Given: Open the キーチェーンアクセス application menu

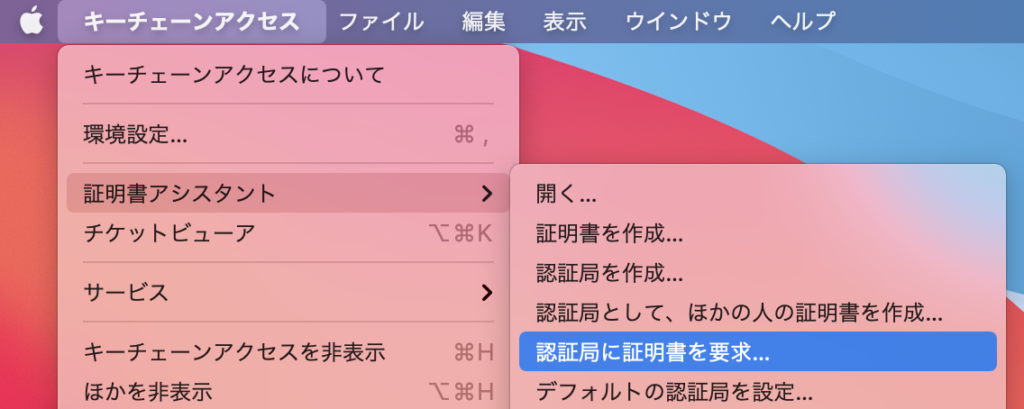Looking at the screenshot, I should pos(192,20).
